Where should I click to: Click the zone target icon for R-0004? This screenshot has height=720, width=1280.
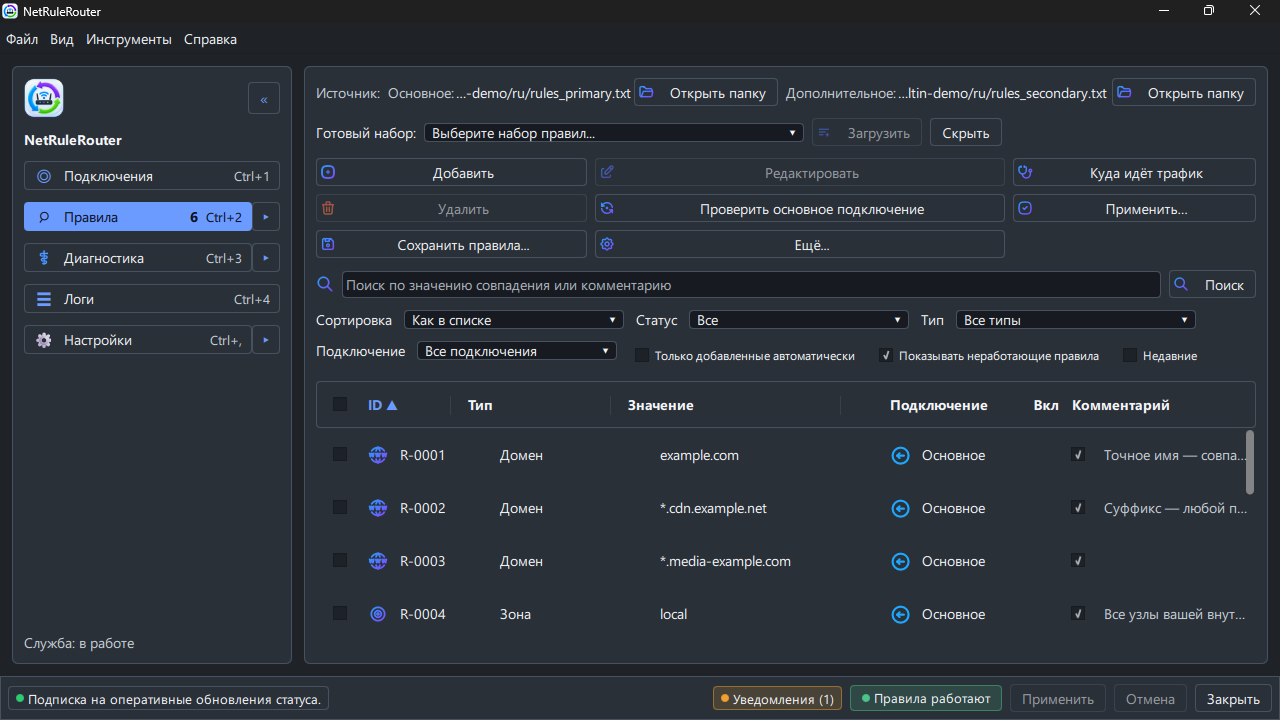coord(378,614)
